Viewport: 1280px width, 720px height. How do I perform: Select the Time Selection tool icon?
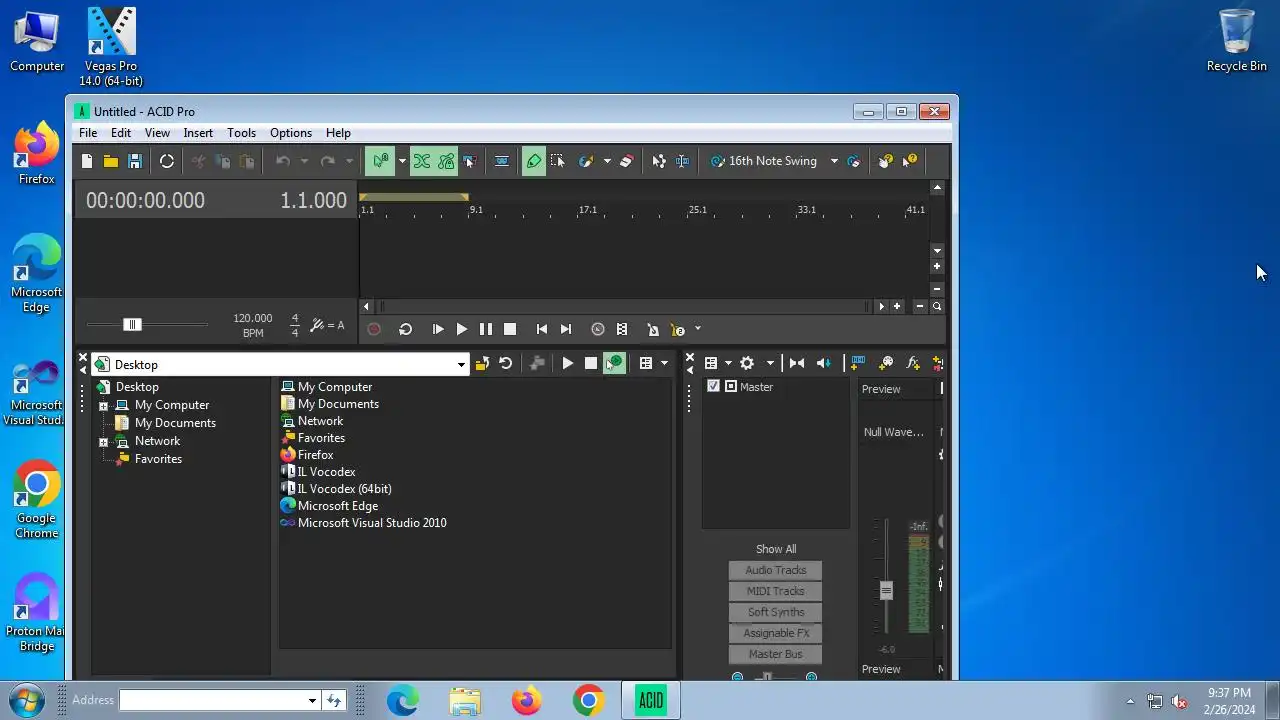tap(682, 161)
